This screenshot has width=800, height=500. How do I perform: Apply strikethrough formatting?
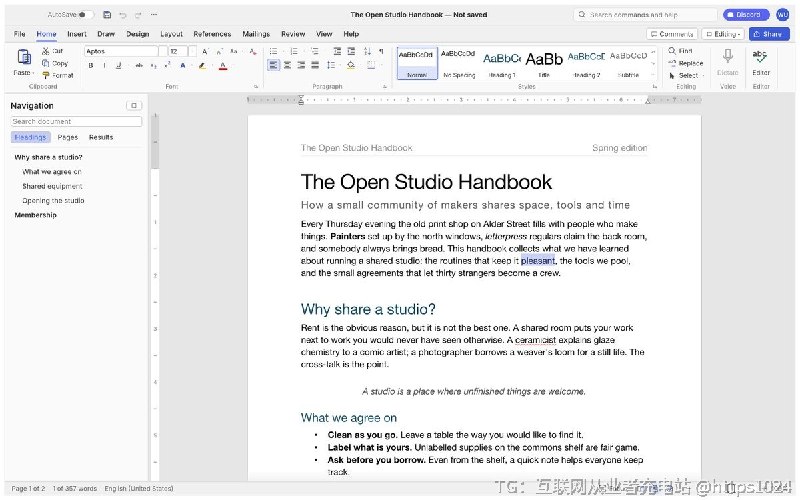point(139,66)
